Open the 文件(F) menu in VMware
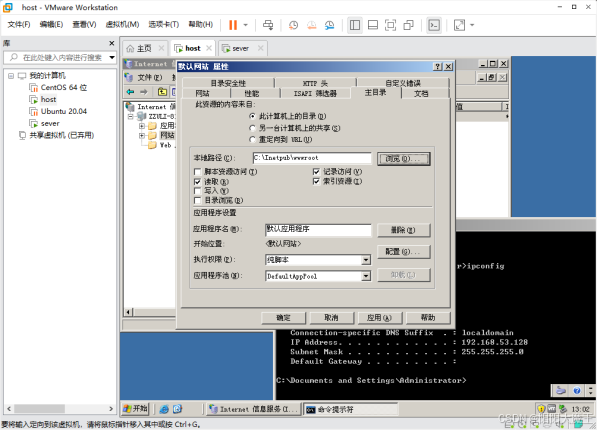 tap(19, 24)
